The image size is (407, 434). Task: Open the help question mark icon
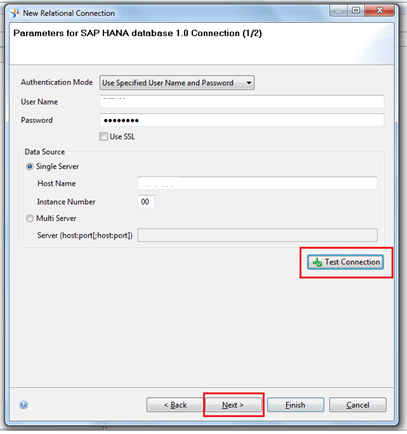pos(23,405)
